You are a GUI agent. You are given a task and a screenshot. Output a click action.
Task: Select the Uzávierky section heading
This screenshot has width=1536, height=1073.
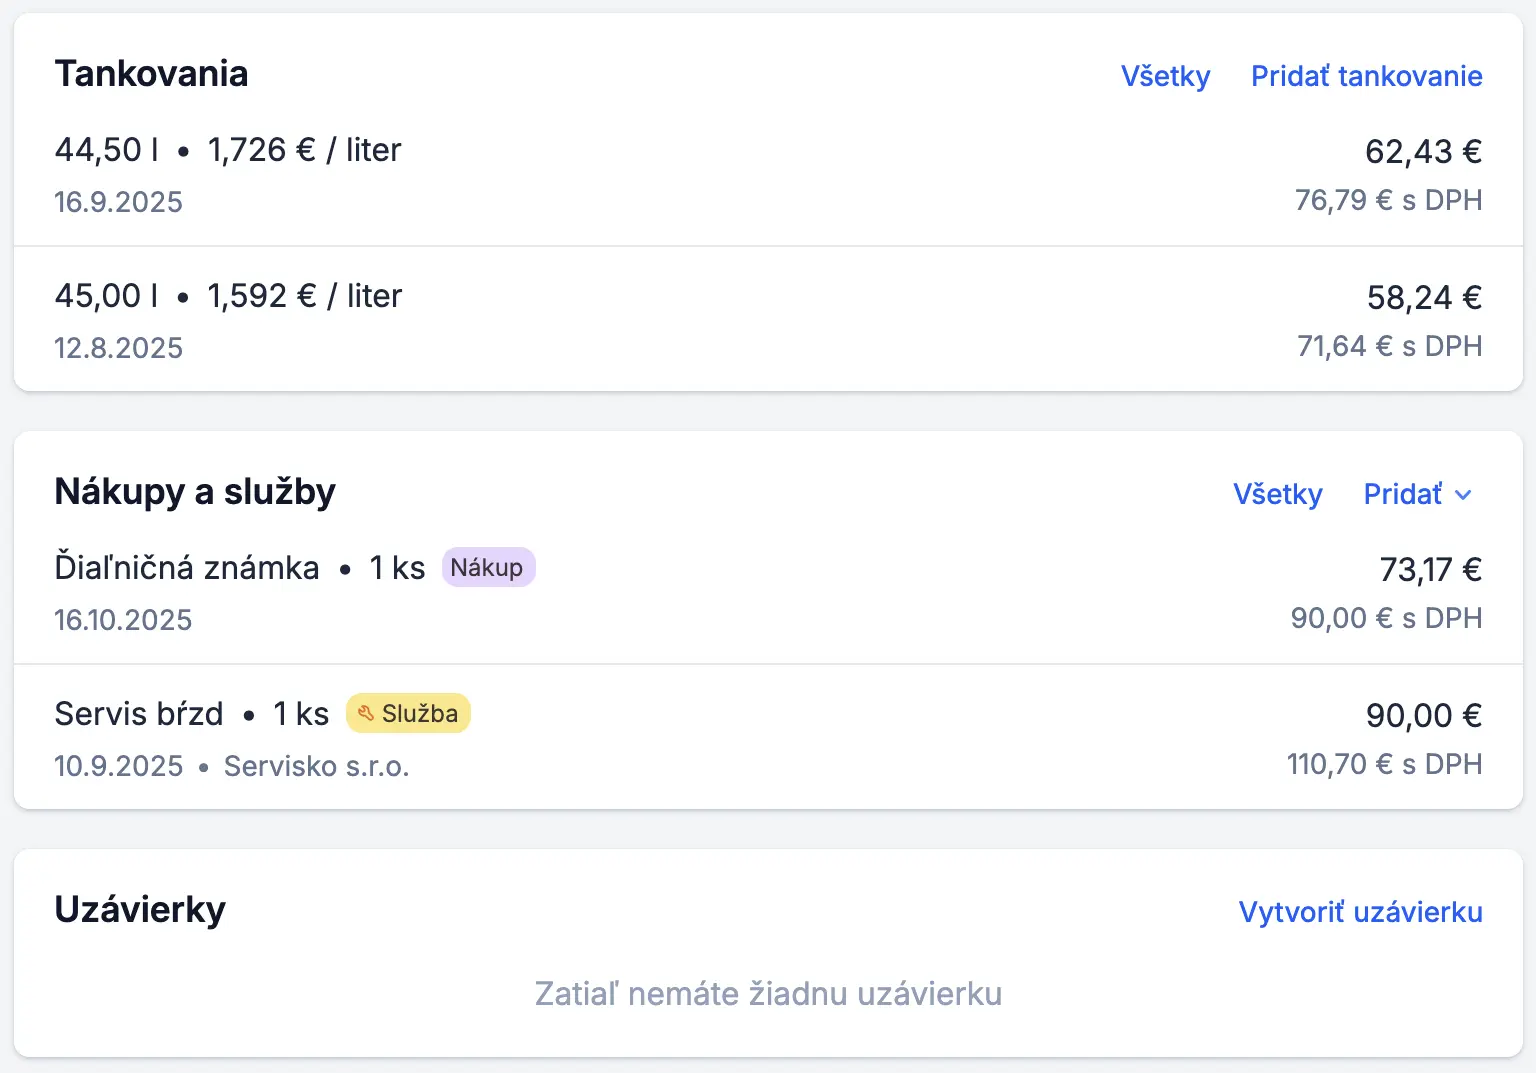(x=140, y=909)
